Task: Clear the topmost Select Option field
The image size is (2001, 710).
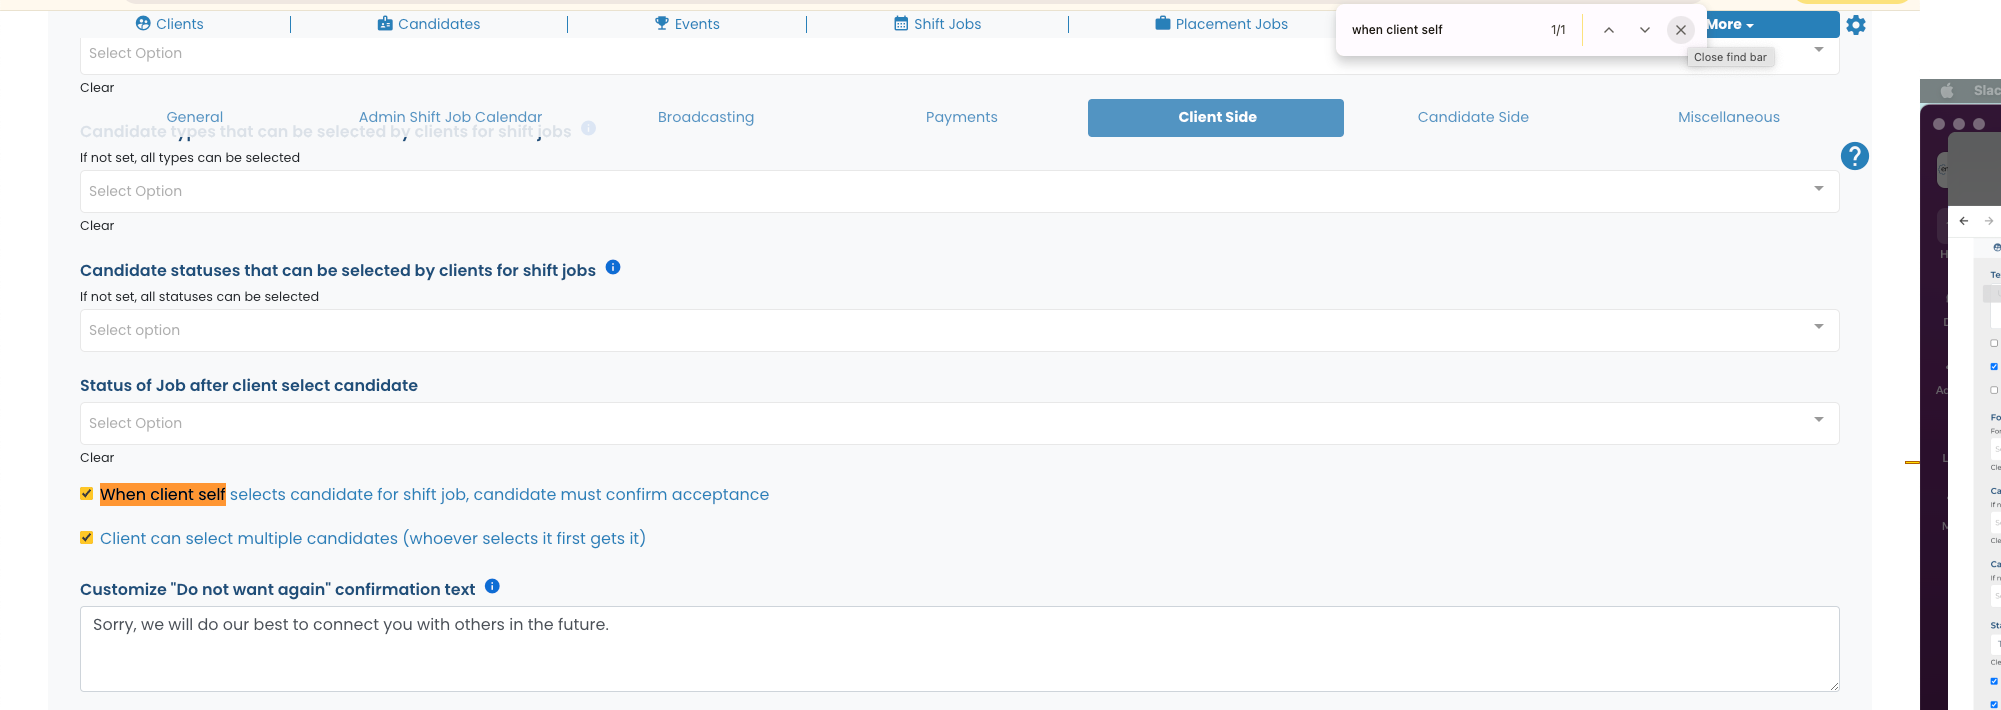Action: [x=97, y=88]
